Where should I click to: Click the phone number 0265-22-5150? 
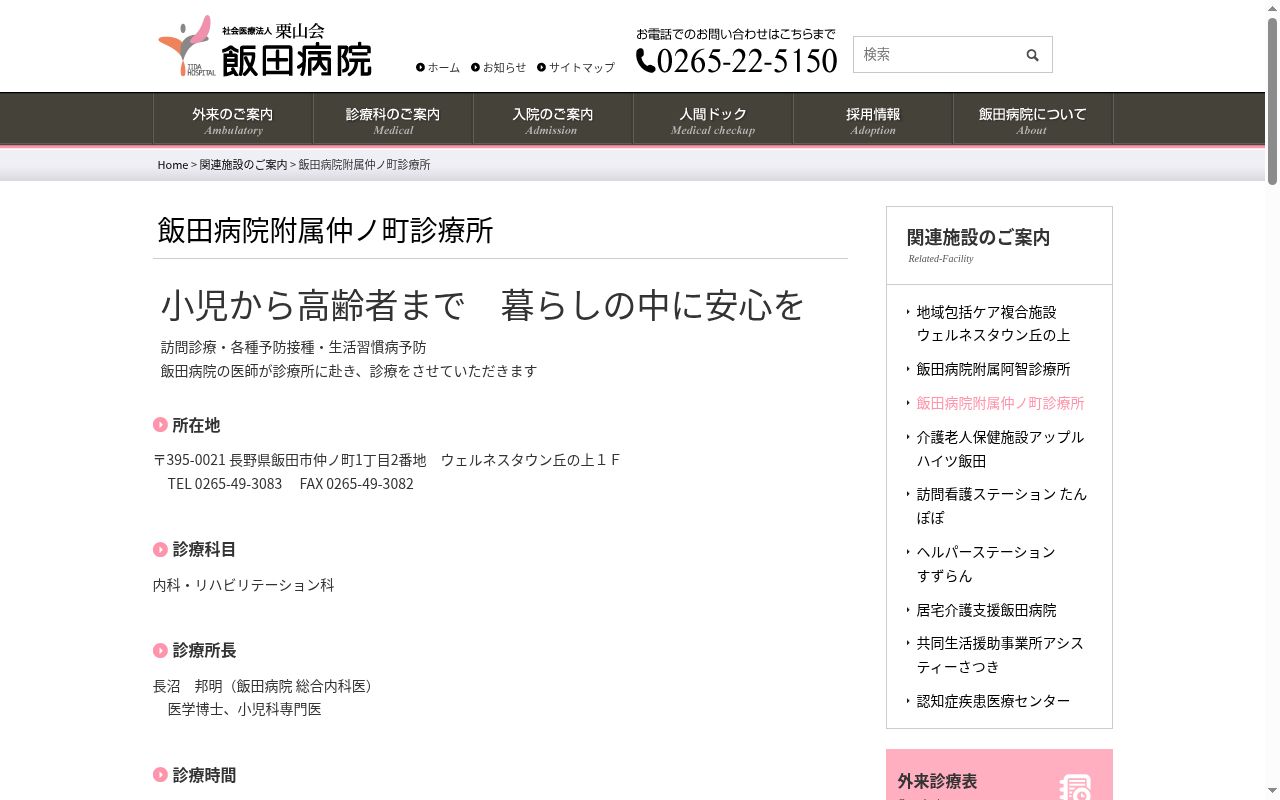[x=747, y=61]
